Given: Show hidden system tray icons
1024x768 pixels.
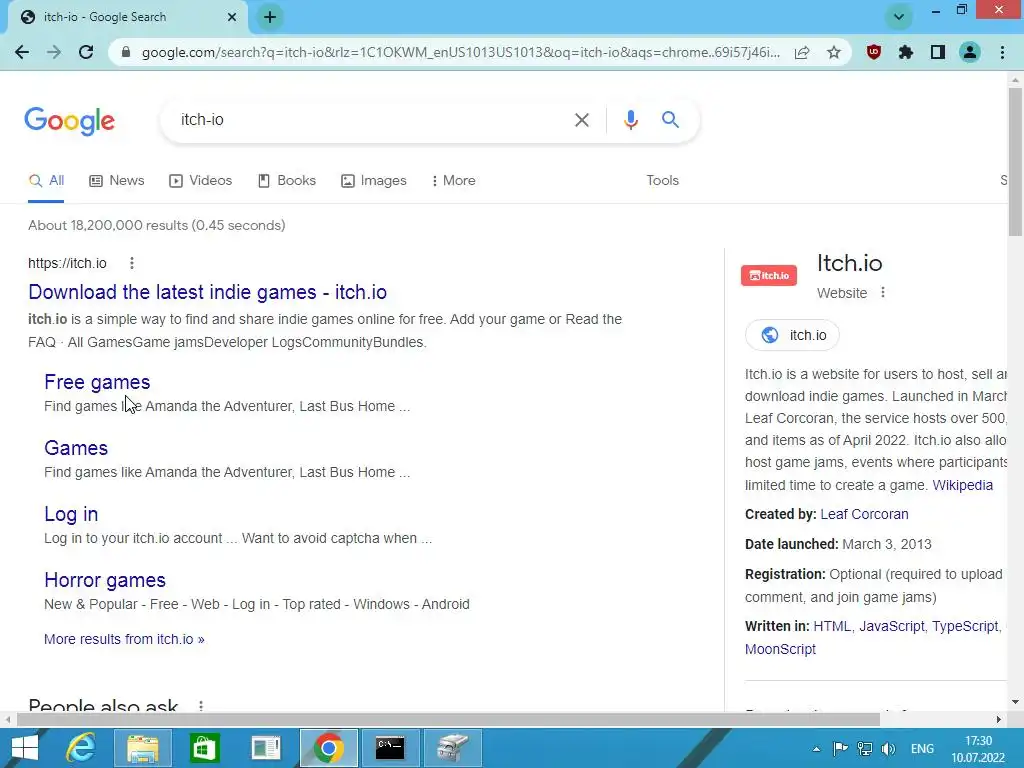Looking at the screenshot, I should (x=816, y=749).
